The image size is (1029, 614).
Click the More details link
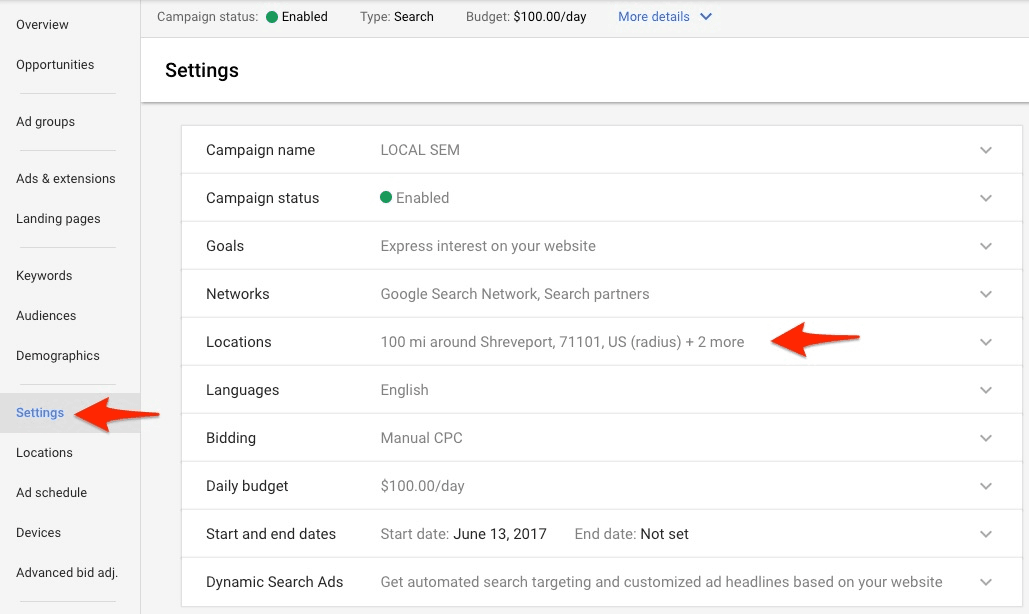pyautogui.click(x=653, y=17)
